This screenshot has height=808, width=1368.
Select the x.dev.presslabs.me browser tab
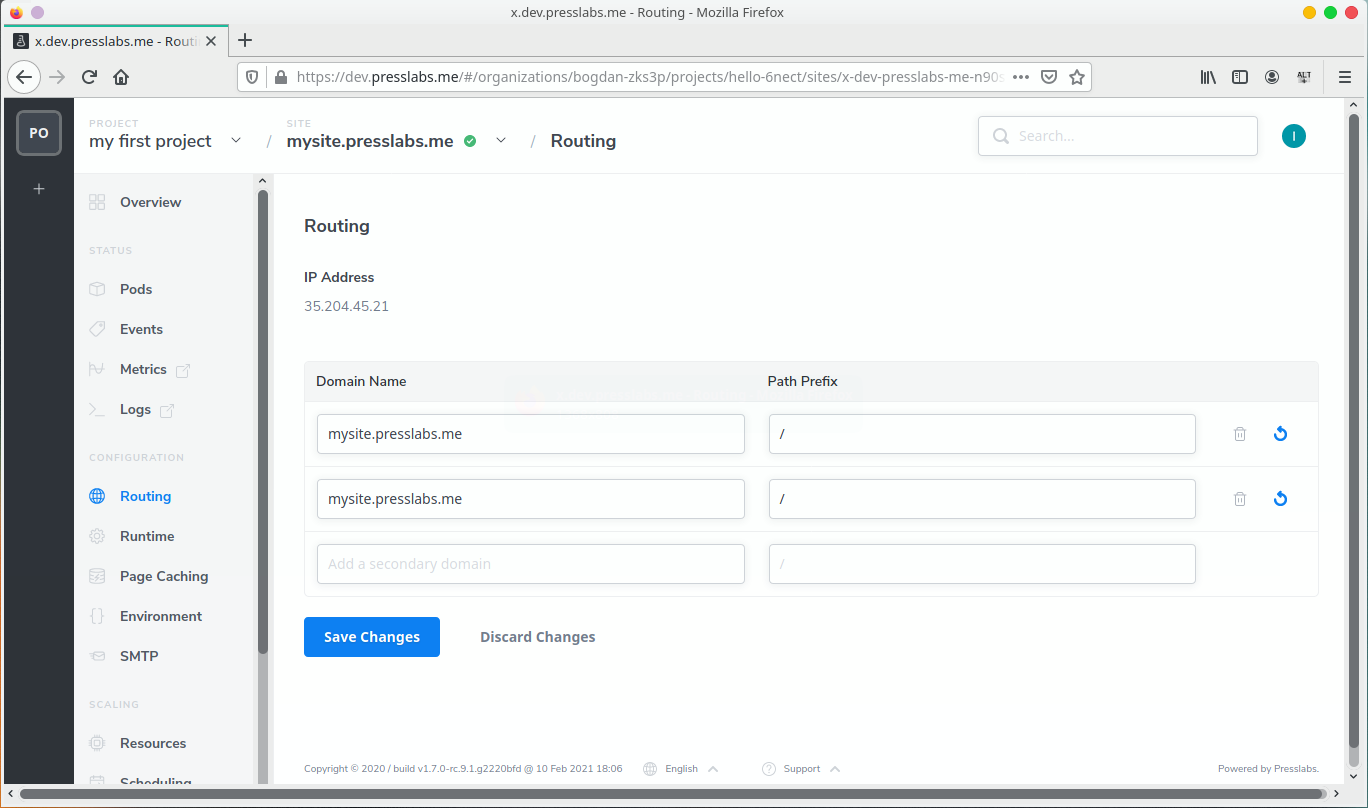[x=116, y=41]
